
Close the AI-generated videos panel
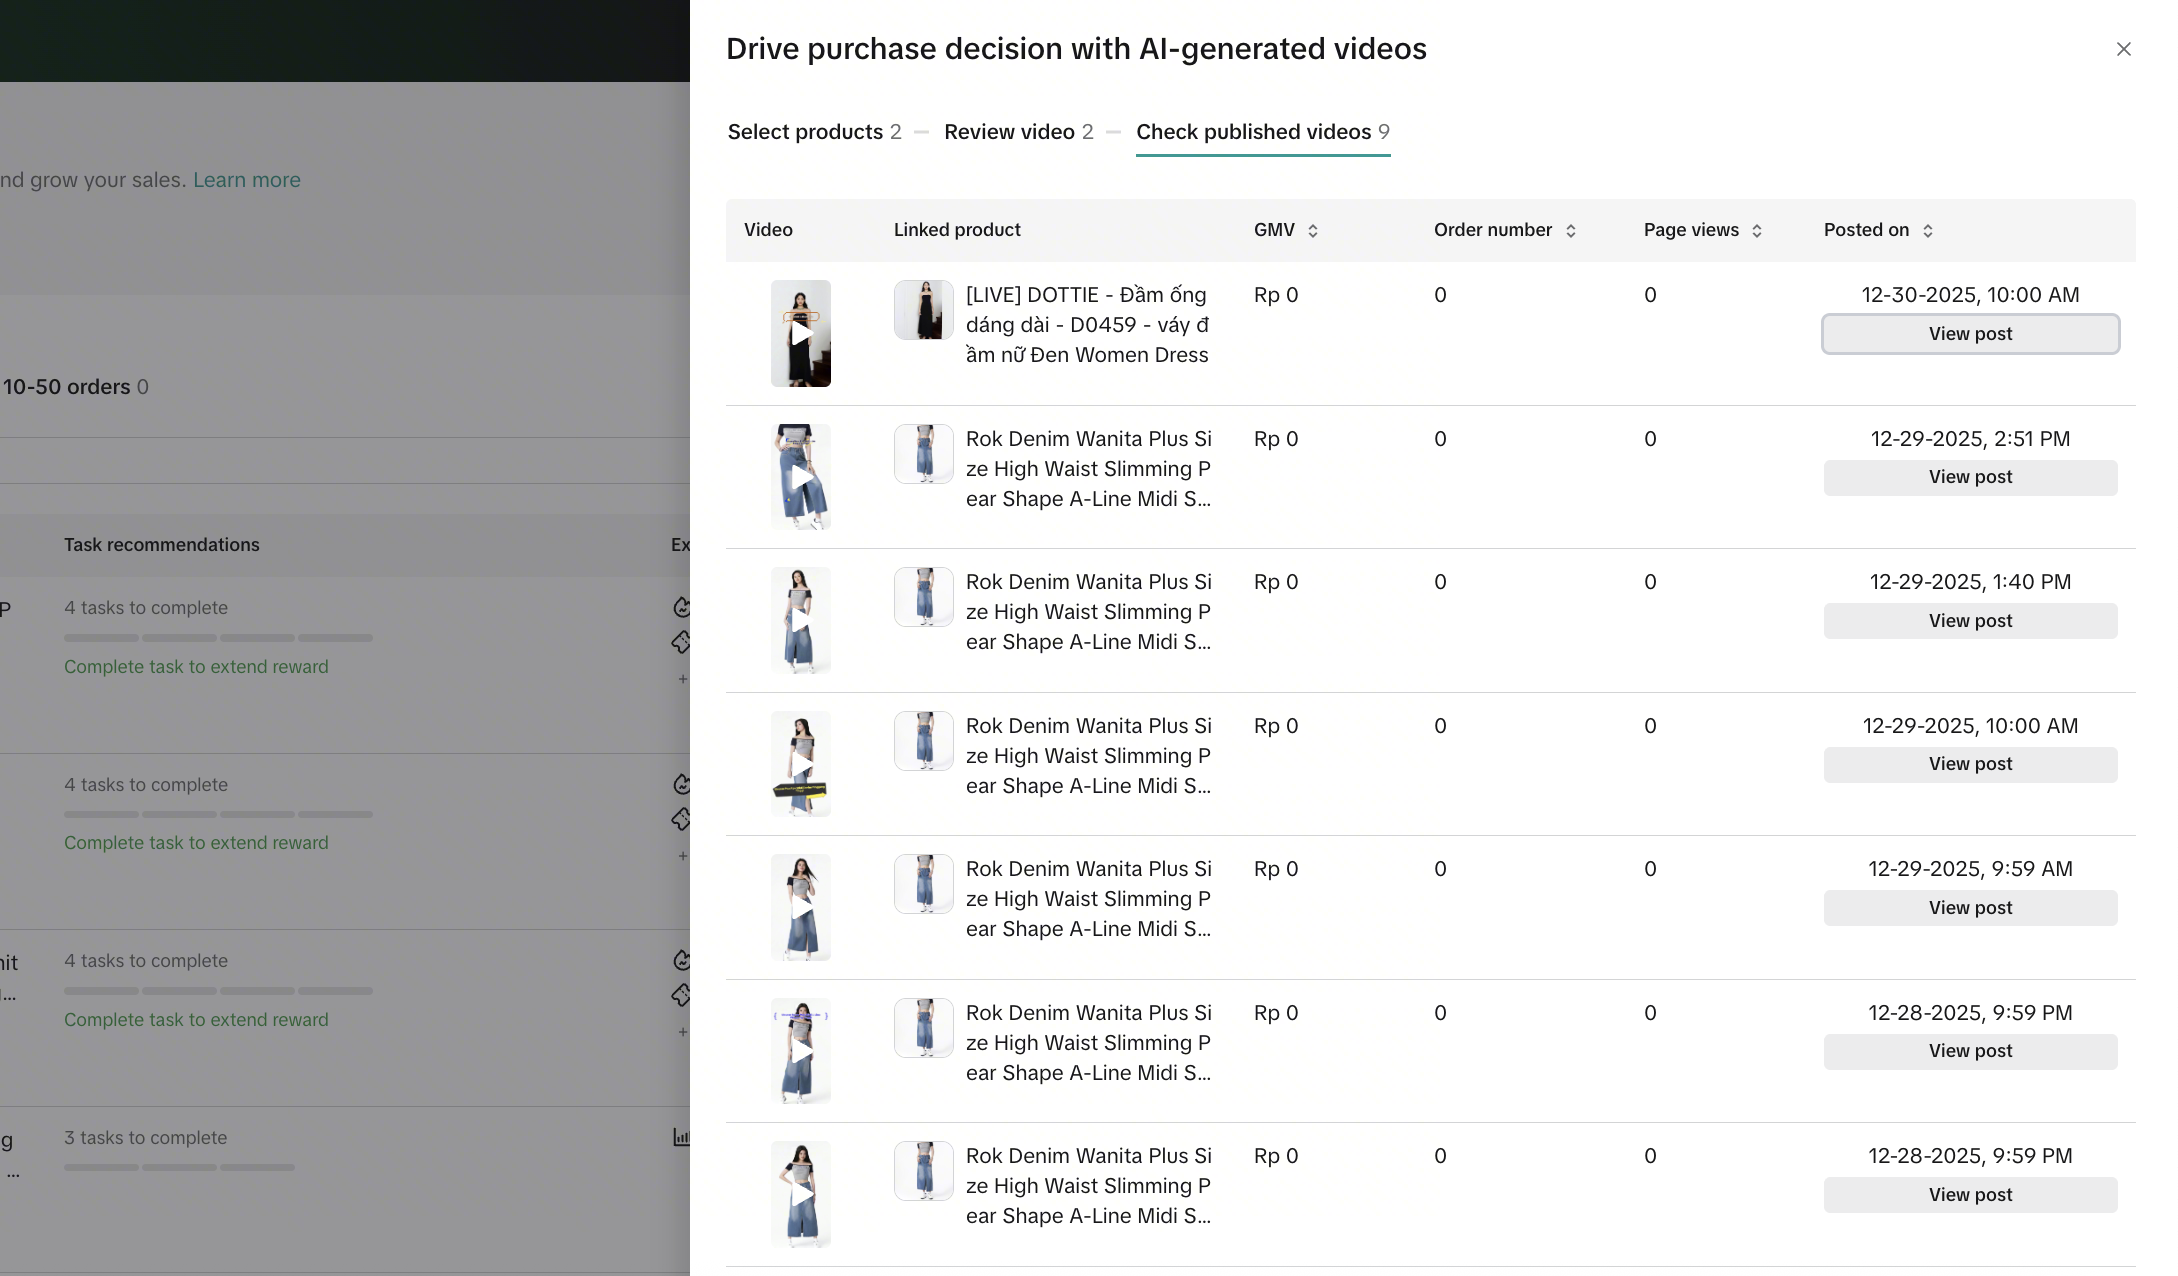tap(2123, 49)
